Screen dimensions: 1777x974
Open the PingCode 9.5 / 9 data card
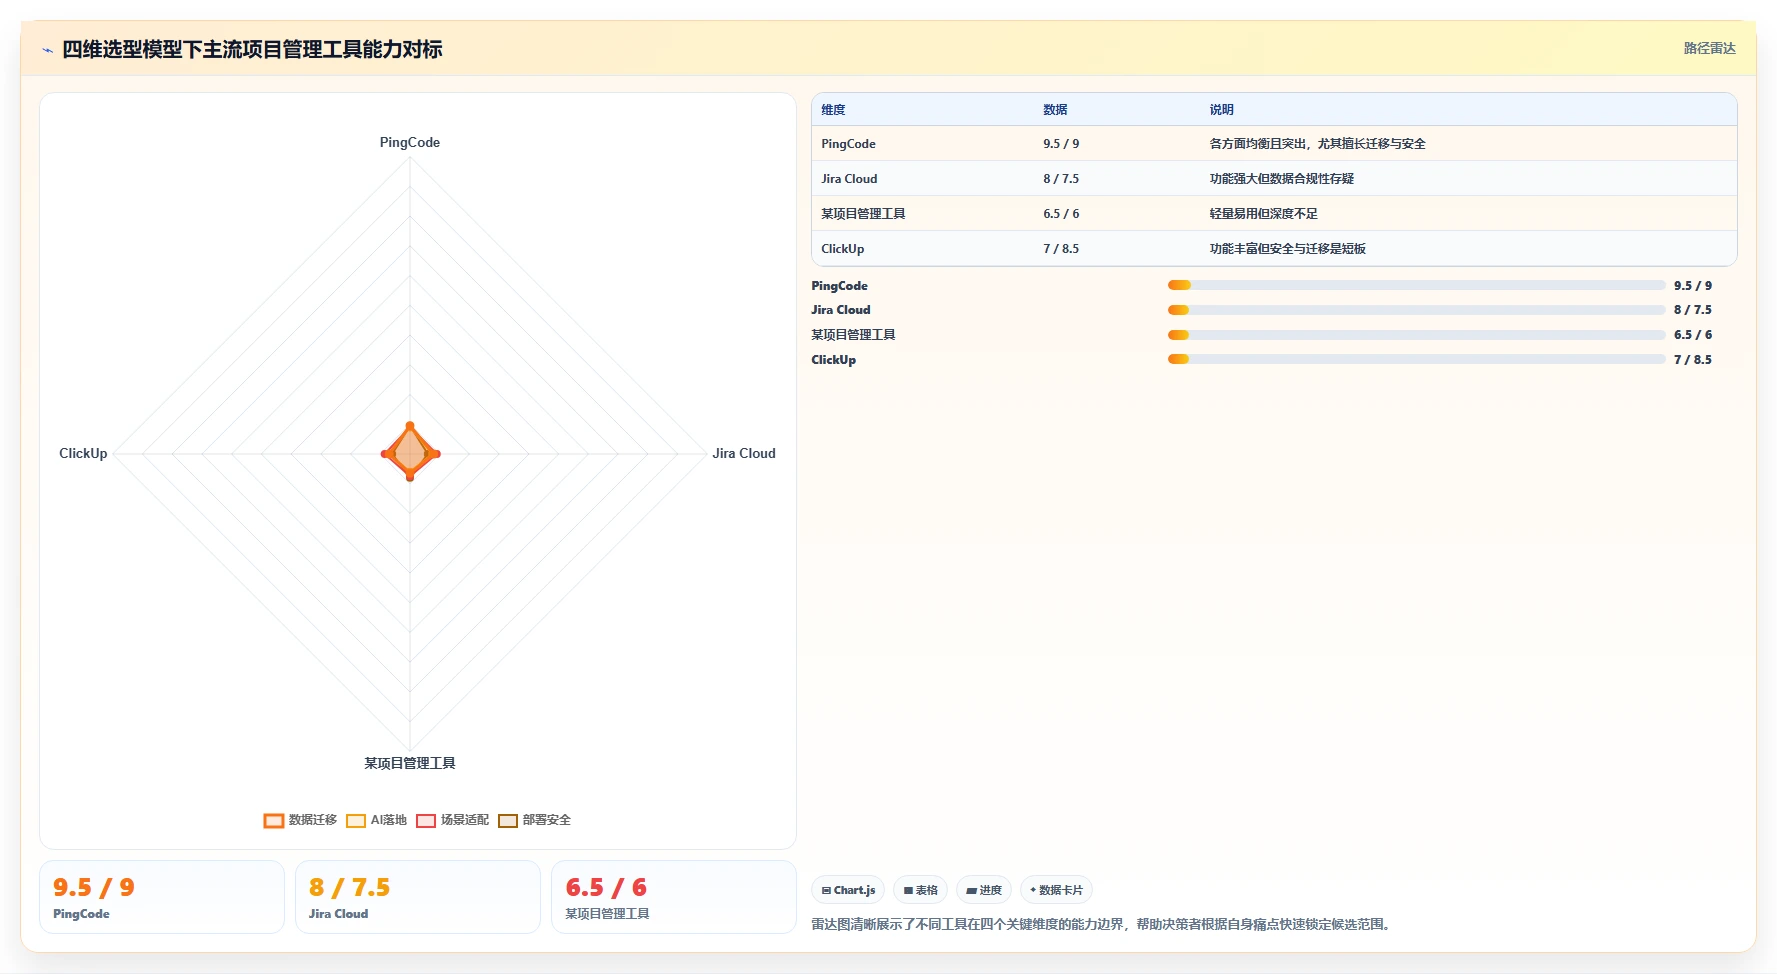(162, 897)
